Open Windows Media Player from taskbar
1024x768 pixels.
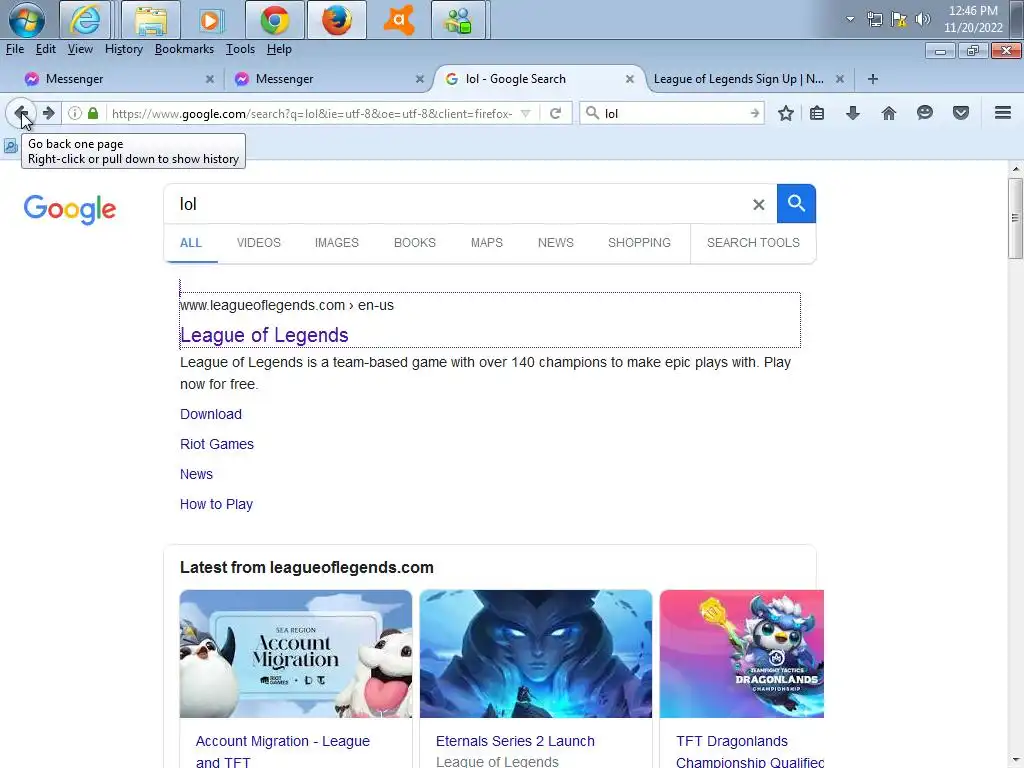click(x=210, y=20)
